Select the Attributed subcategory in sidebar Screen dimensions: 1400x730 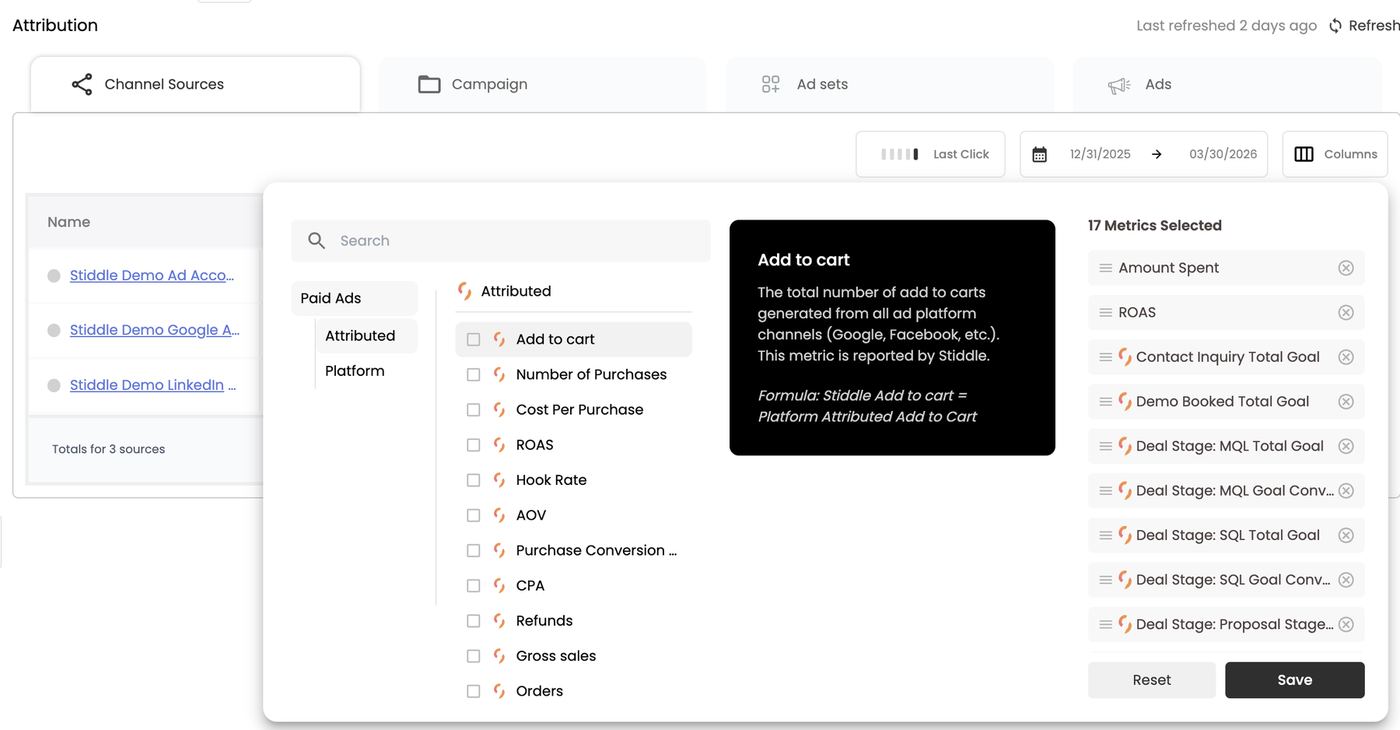tap(367, 336)
